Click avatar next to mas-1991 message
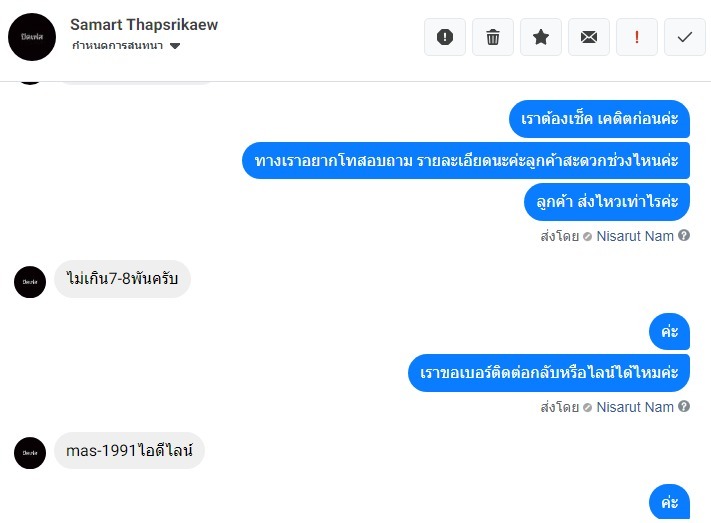Image resolution: width=711 pixels, height=523 pixels. click(30, 453)
